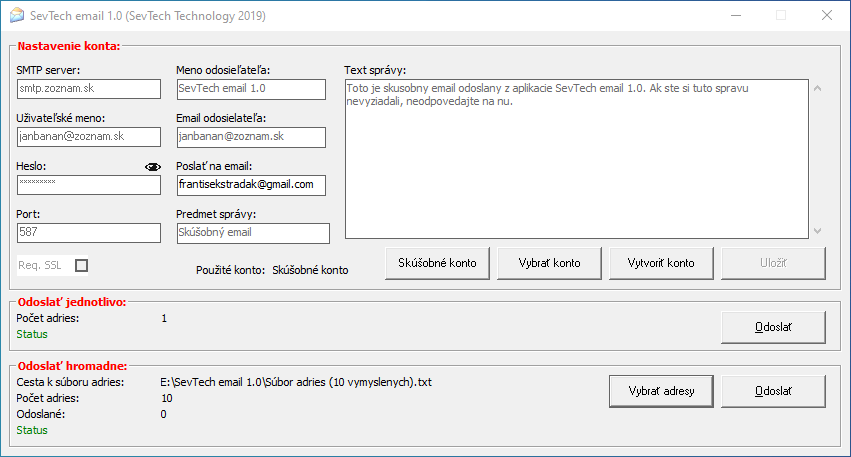Focus the Heslo password field

[x=89, y=185]
